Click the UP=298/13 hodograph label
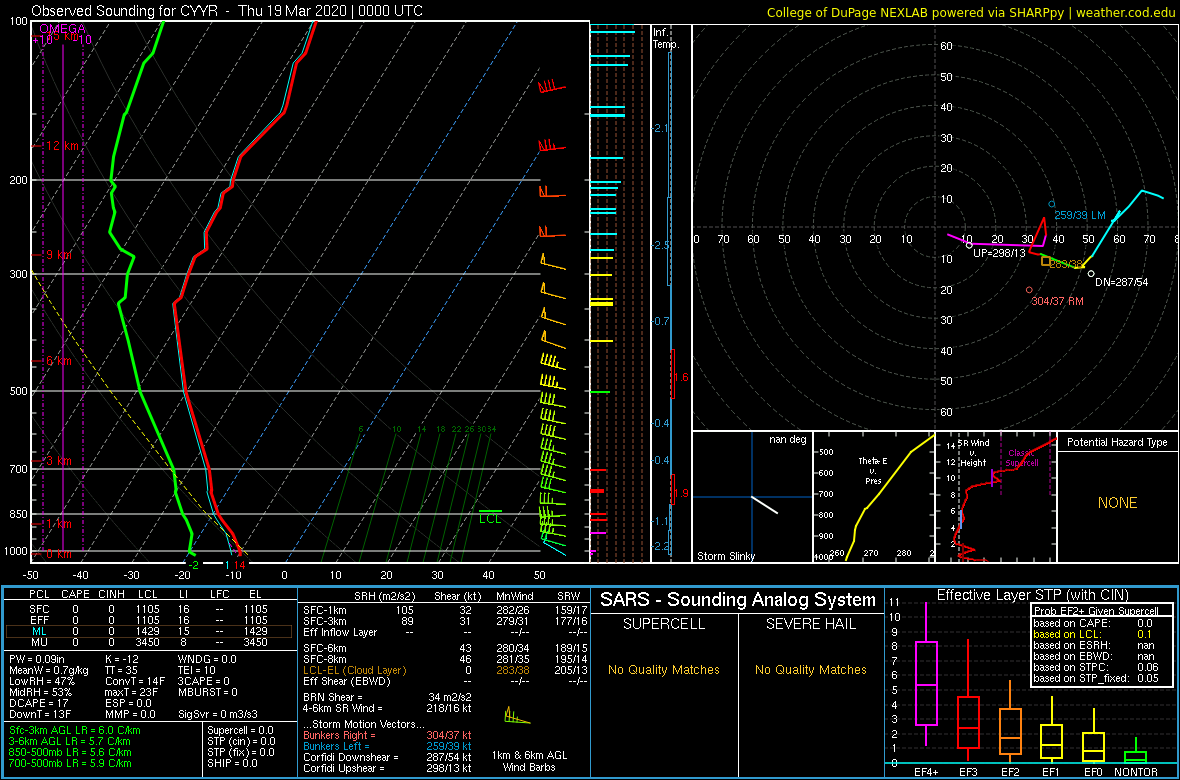 point(999,254)
